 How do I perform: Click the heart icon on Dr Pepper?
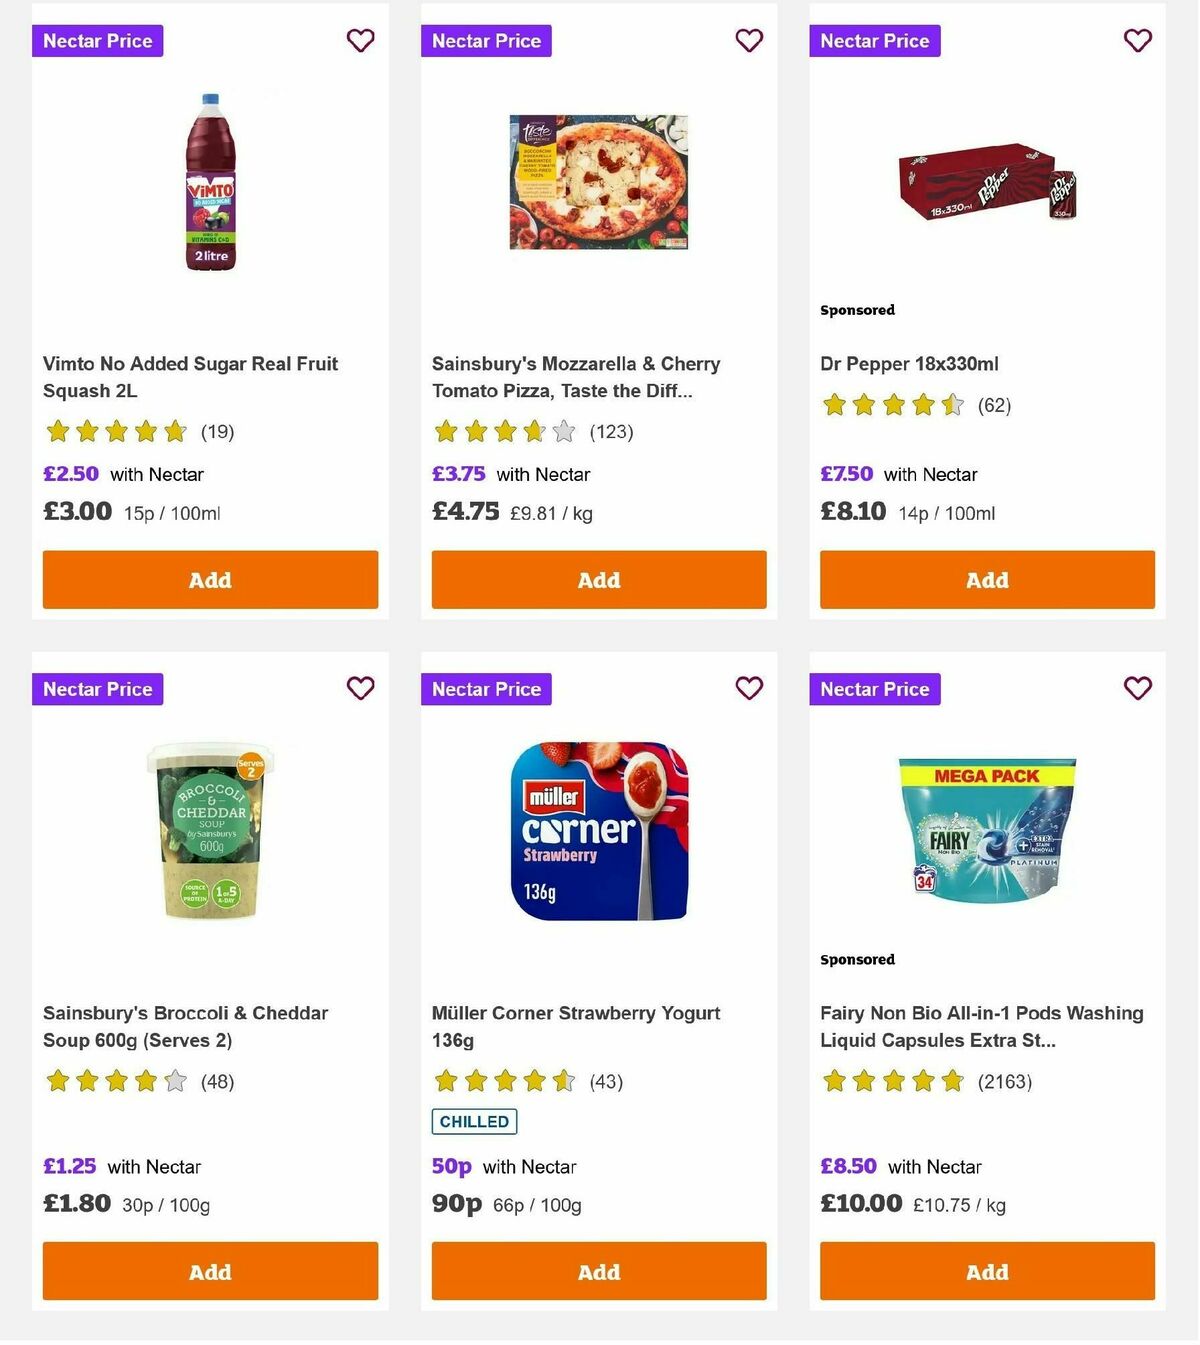click(x=1137, y=41)
